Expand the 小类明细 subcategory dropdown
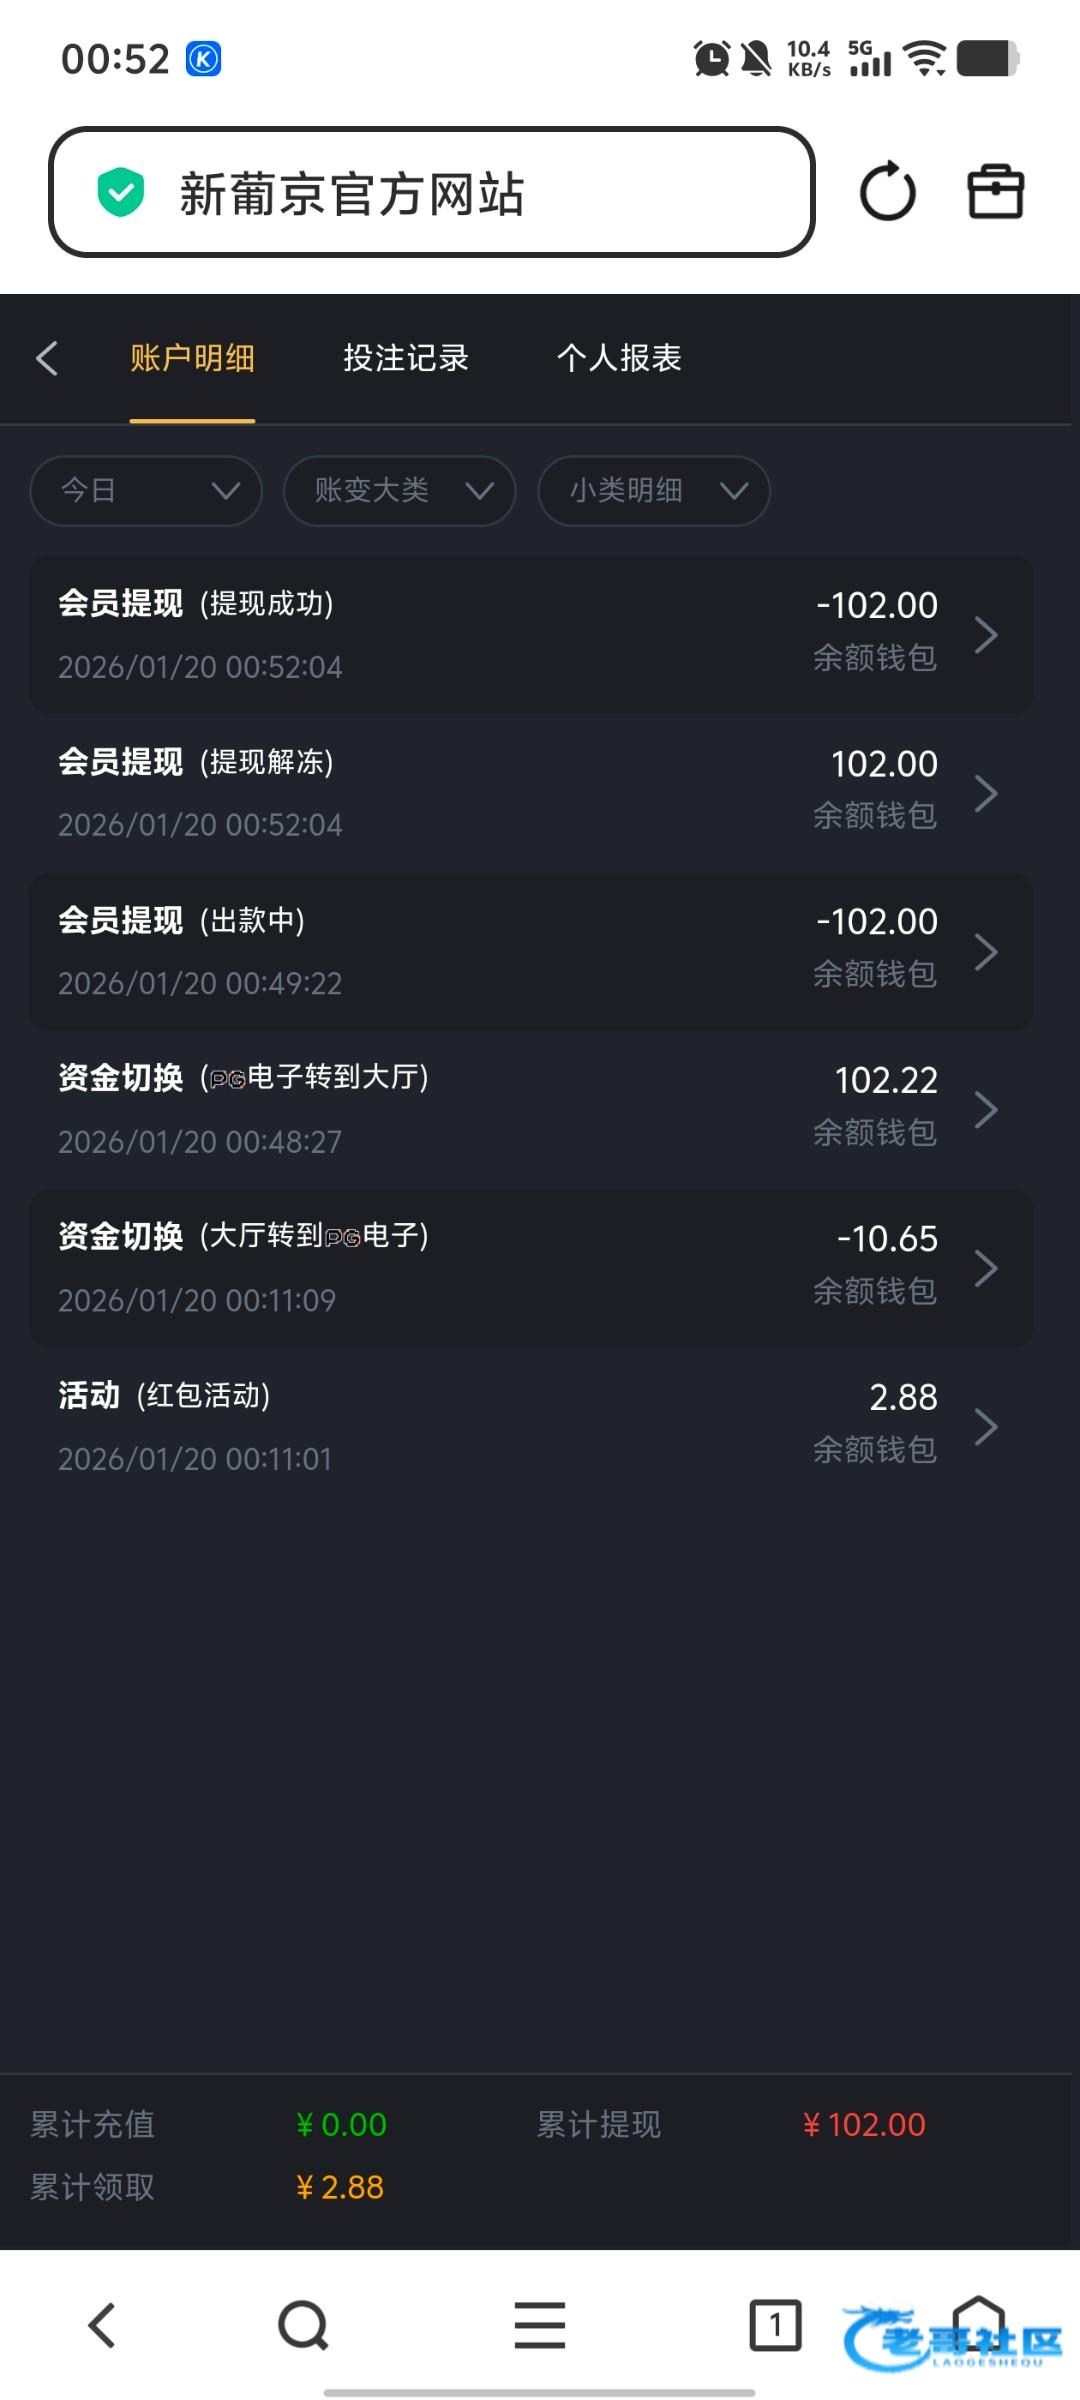Viewport: 1080px width, 2400px height. (x=653, y=490)
